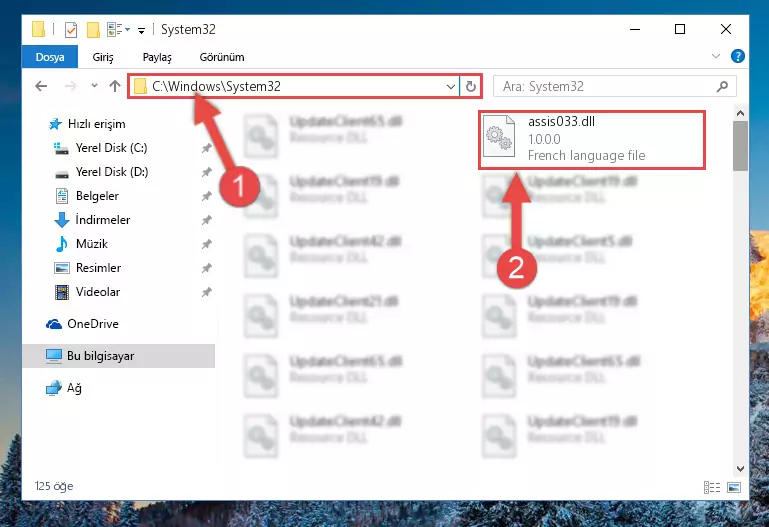
Task: Switch to the Görünüm ribbon tab
Action: tap(222, 57)
